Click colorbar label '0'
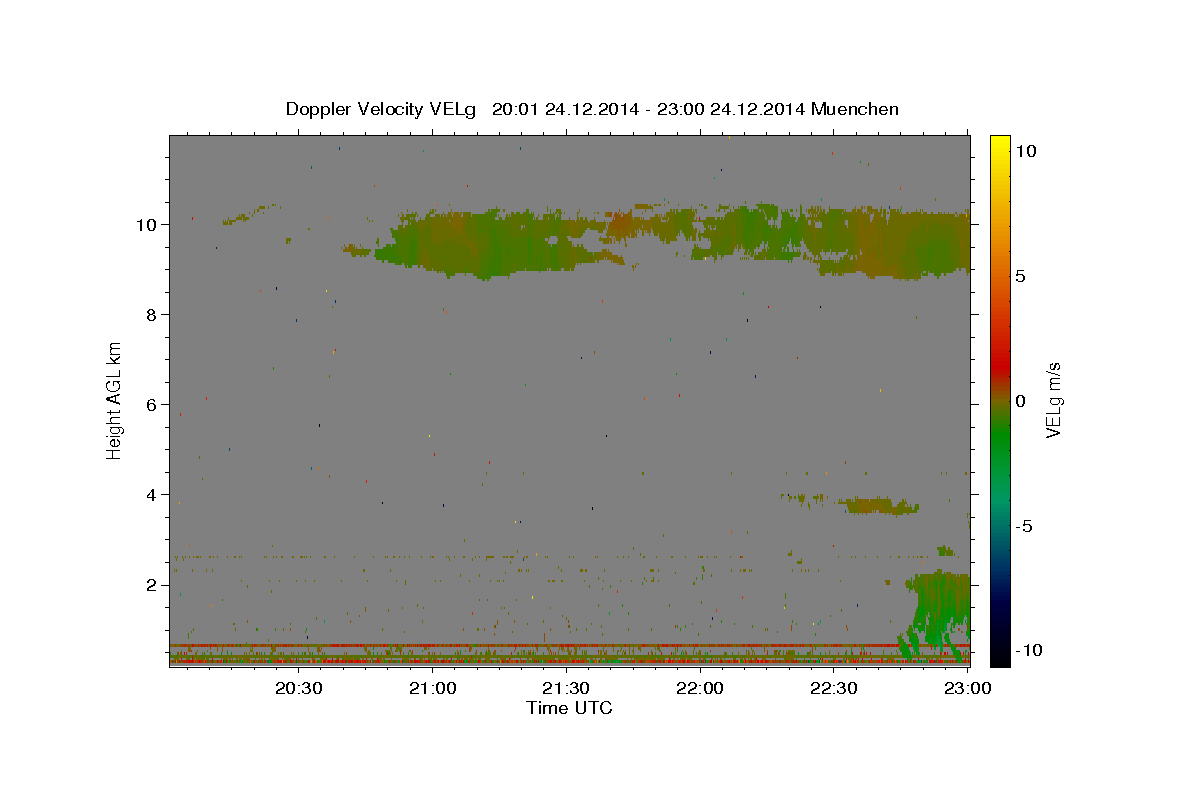This screenshot has width=1200, height=800. pyautogui.click(x=1020, y=401)
